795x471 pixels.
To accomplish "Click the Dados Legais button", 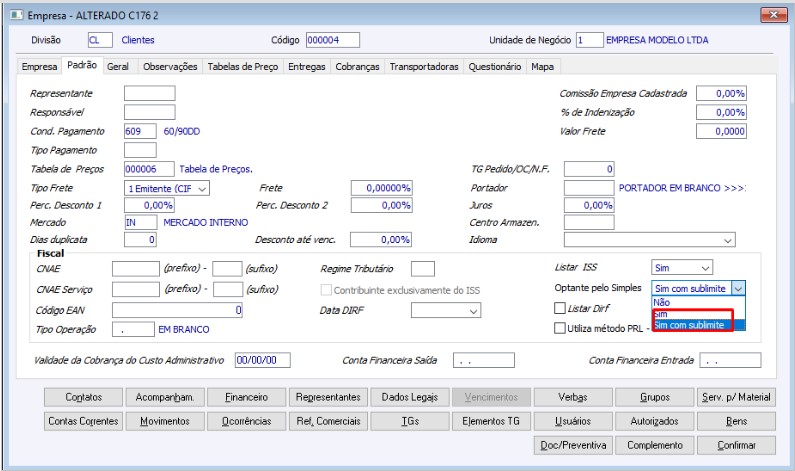I will 410,397.
